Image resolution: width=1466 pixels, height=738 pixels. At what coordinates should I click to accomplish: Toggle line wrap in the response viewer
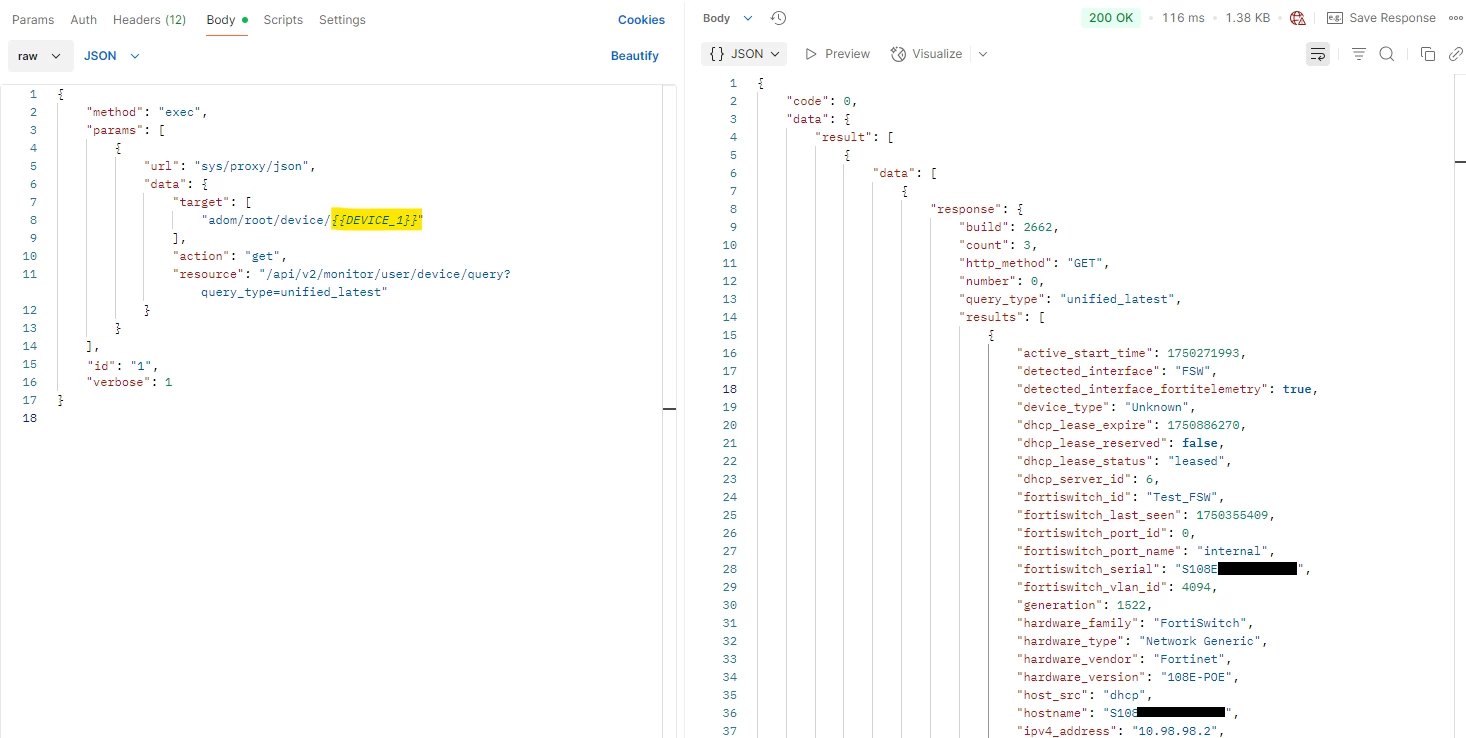click(x=1318, y=54)
